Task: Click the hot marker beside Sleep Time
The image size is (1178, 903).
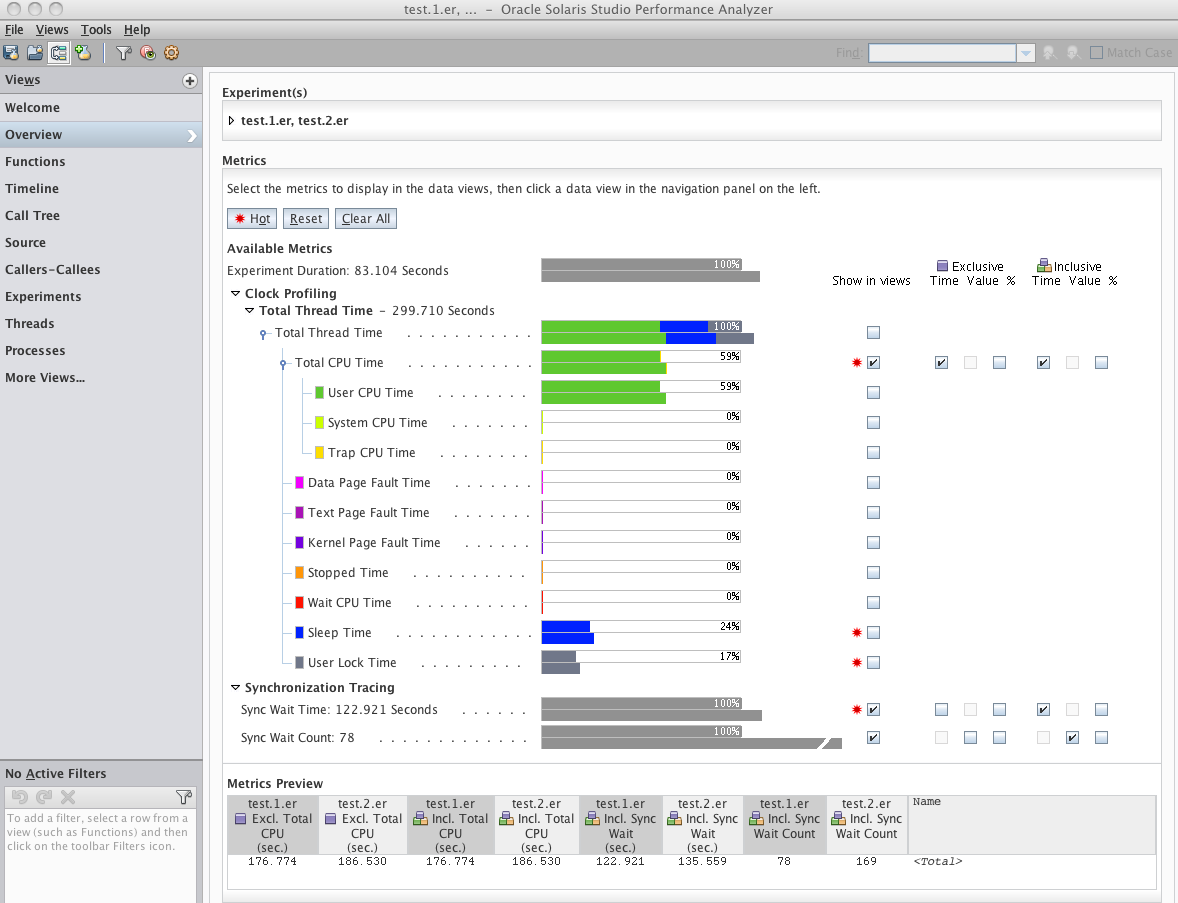Action: pyautogui.click(x=856, y=633)
